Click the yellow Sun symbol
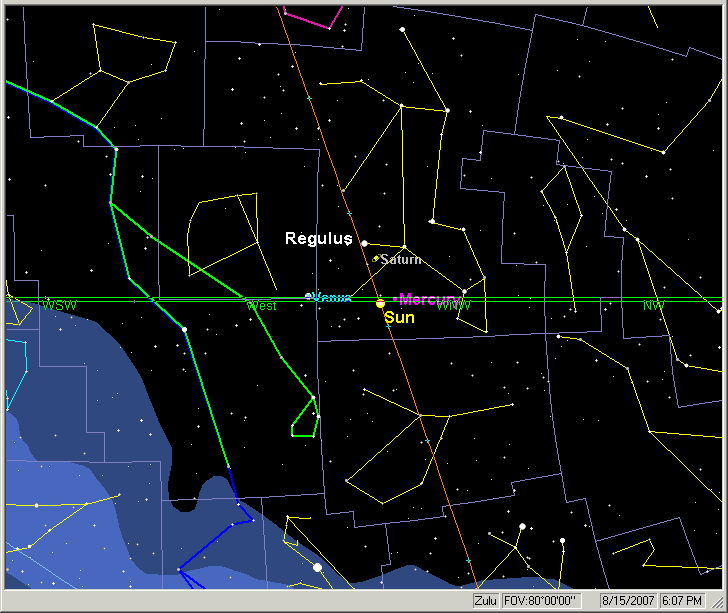 [380, 303]
